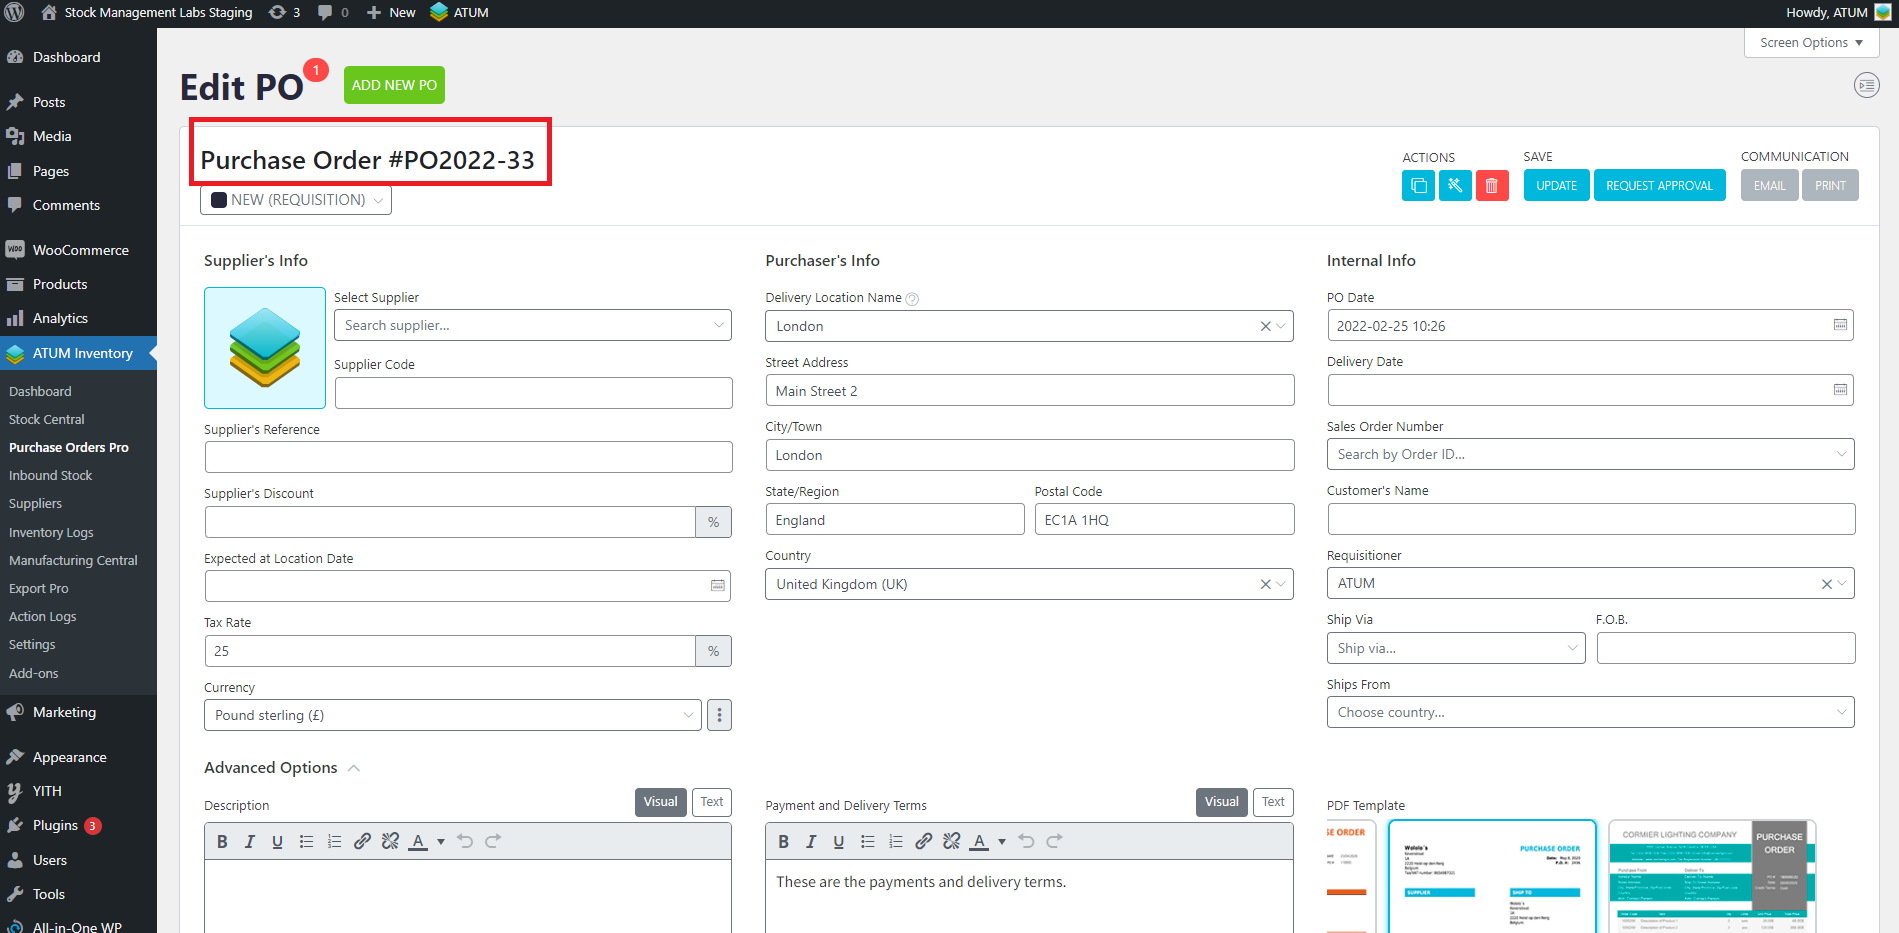Open Inbound Stock in ATUM submenu
This screenshot has width=1899, height=933.
point(51,476)
